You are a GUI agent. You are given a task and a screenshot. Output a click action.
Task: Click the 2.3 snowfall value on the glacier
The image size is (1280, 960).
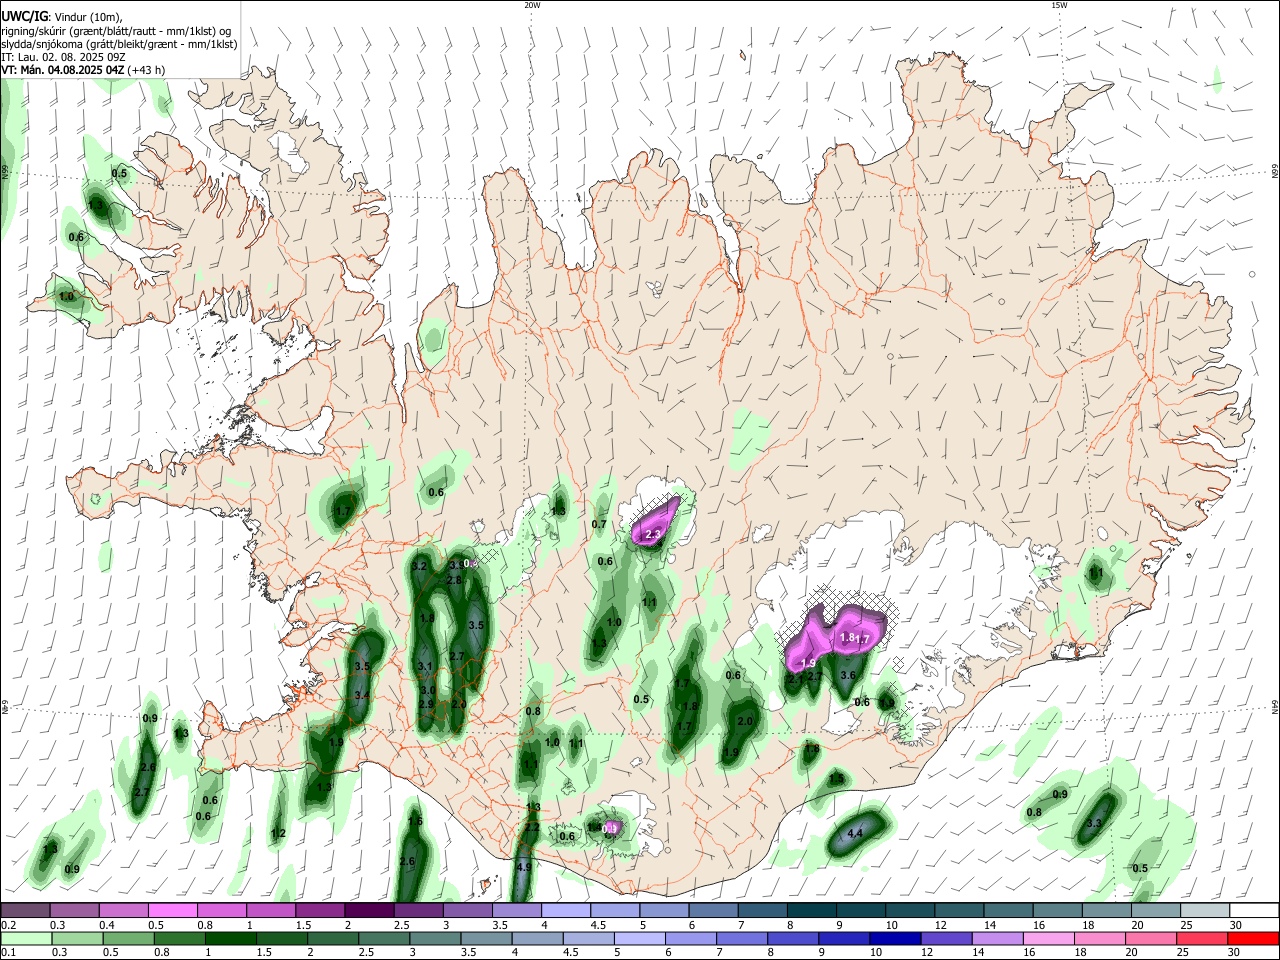click(653, 535)
